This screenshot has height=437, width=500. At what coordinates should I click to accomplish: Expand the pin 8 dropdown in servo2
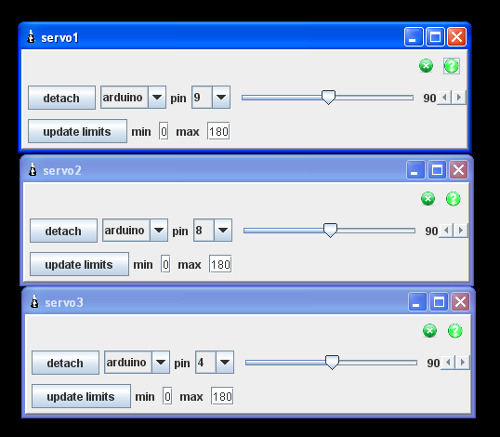point(223,230)
